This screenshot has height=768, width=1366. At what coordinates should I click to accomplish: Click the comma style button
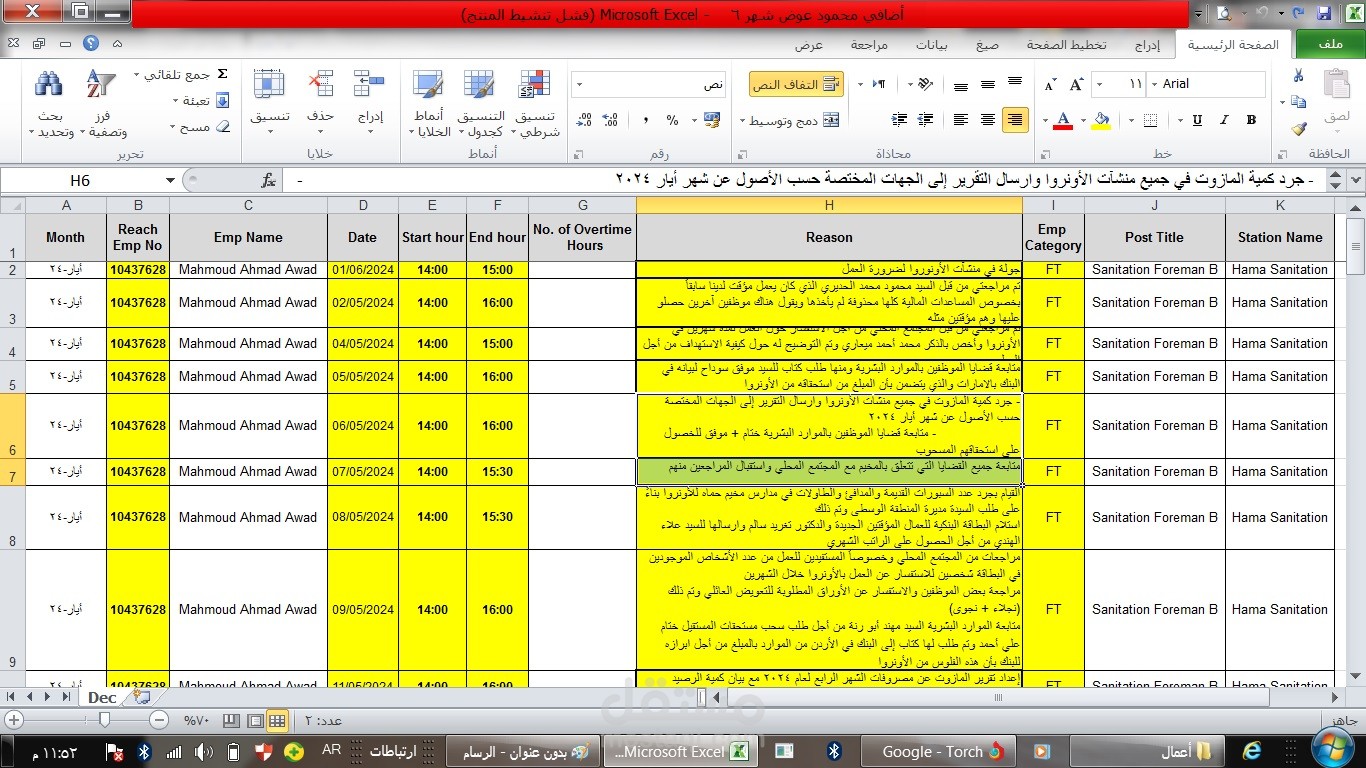645,120
